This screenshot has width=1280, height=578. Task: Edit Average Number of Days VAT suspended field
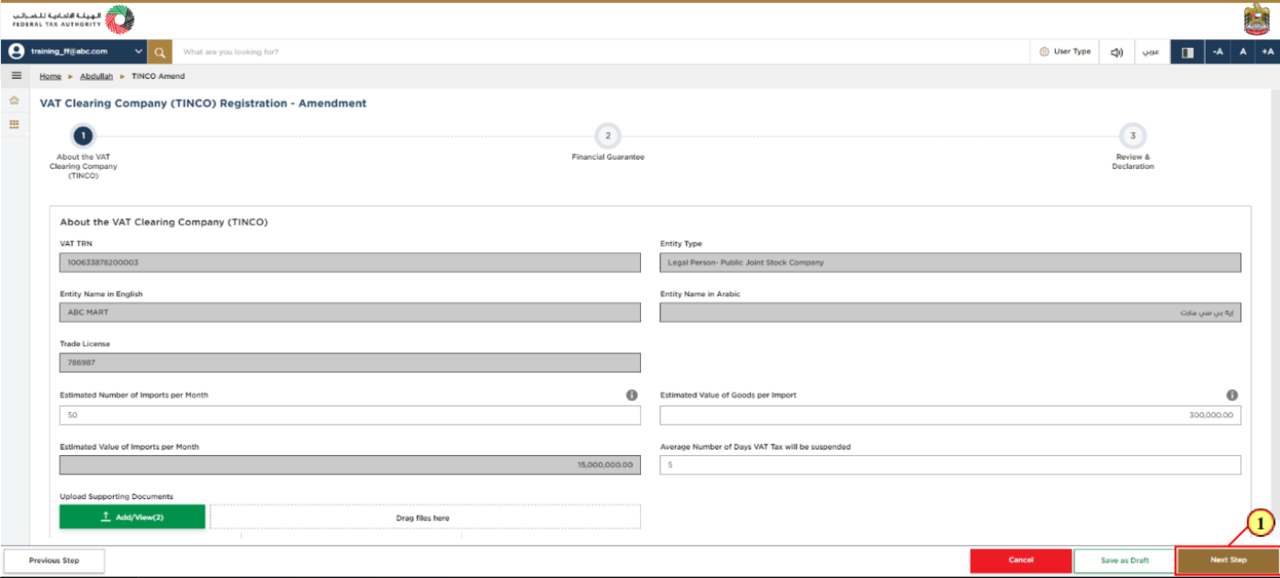950,465
